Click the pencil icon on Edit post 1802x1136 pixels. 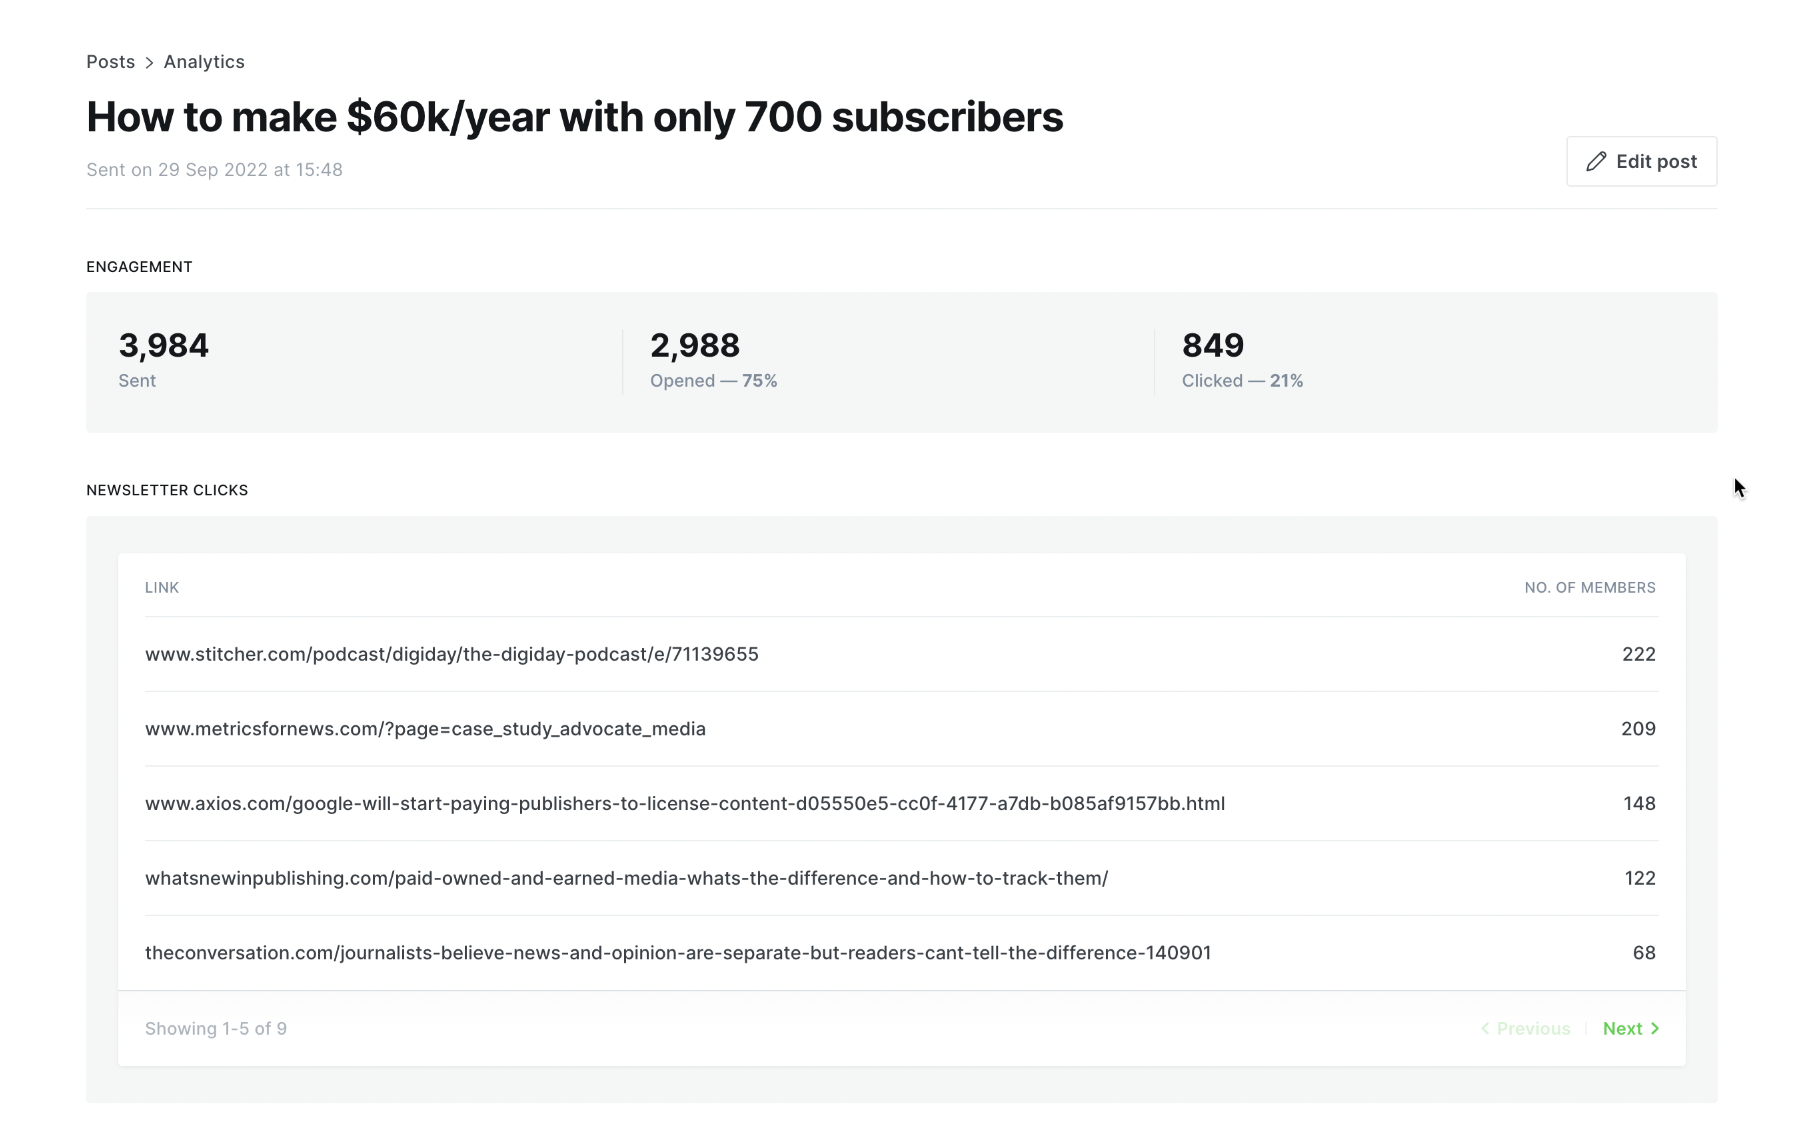[x=1596, y=162]
